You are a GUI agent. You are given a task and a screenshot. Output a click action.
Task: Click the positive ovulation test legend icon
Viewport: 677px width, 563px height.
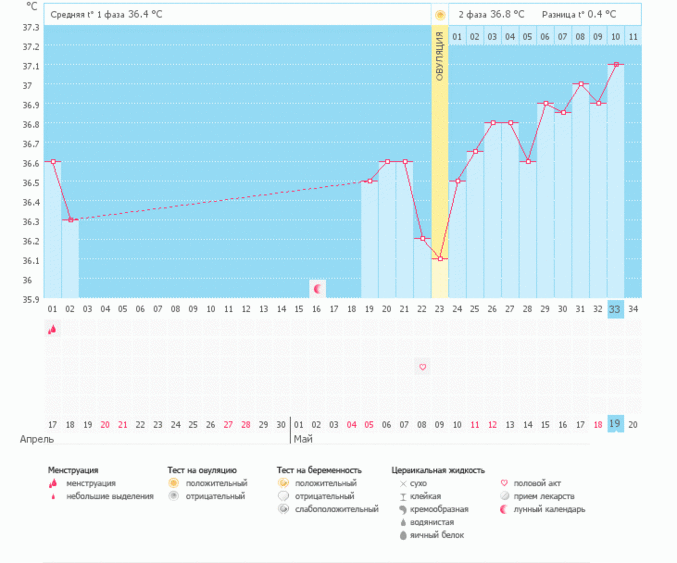[x=173, y=483]
